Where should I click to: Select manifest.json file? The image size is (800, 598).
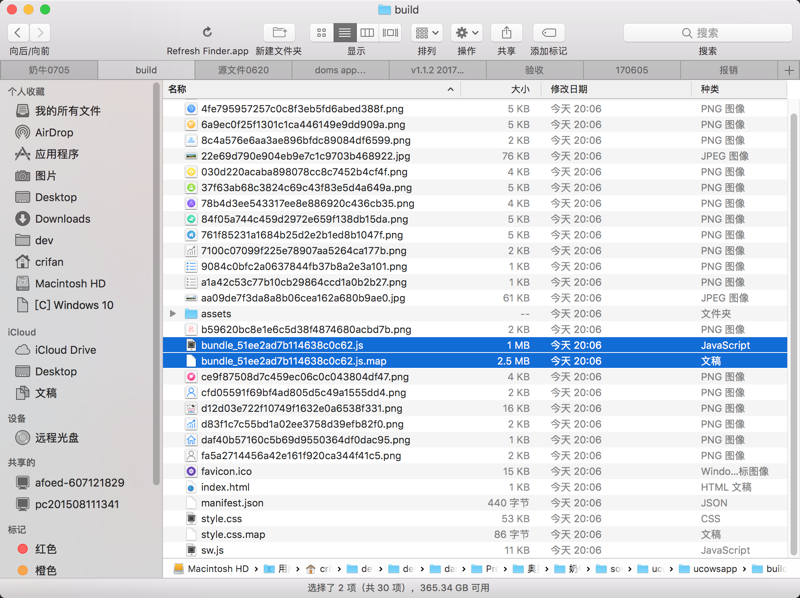pyautogui.click(x=475, y=503)
